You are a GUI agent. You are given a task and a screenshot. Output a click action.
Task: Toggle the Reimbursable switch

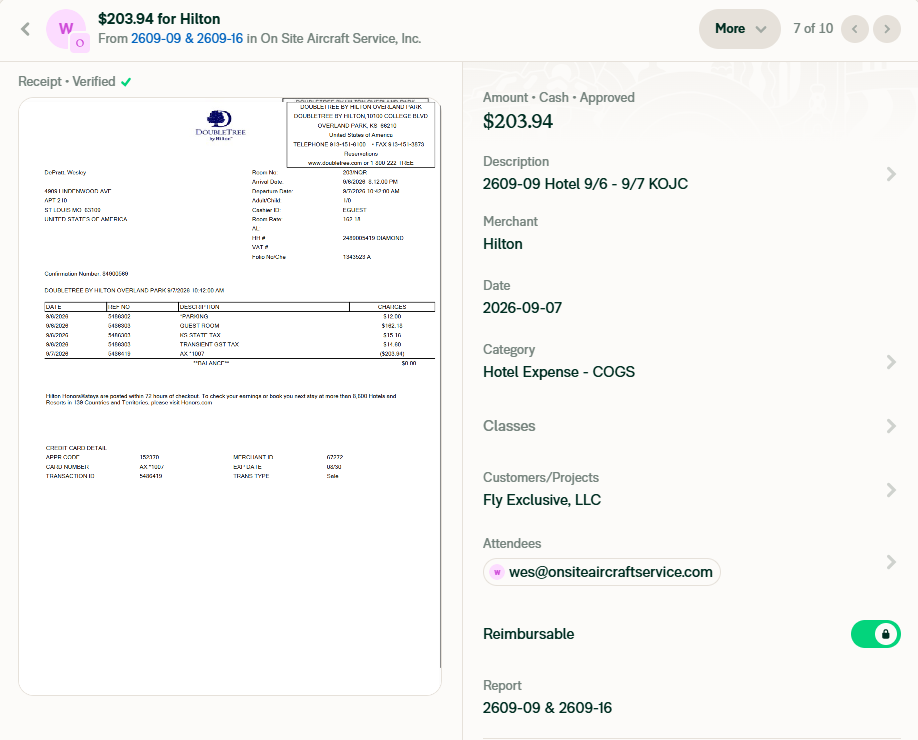coord(875,634)
